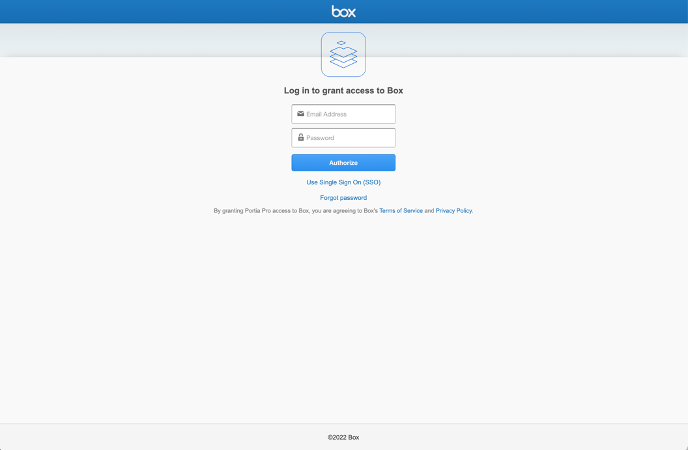688x450 pixels.
Task: Click the Box logo in the header
Action: coord(344,11)
